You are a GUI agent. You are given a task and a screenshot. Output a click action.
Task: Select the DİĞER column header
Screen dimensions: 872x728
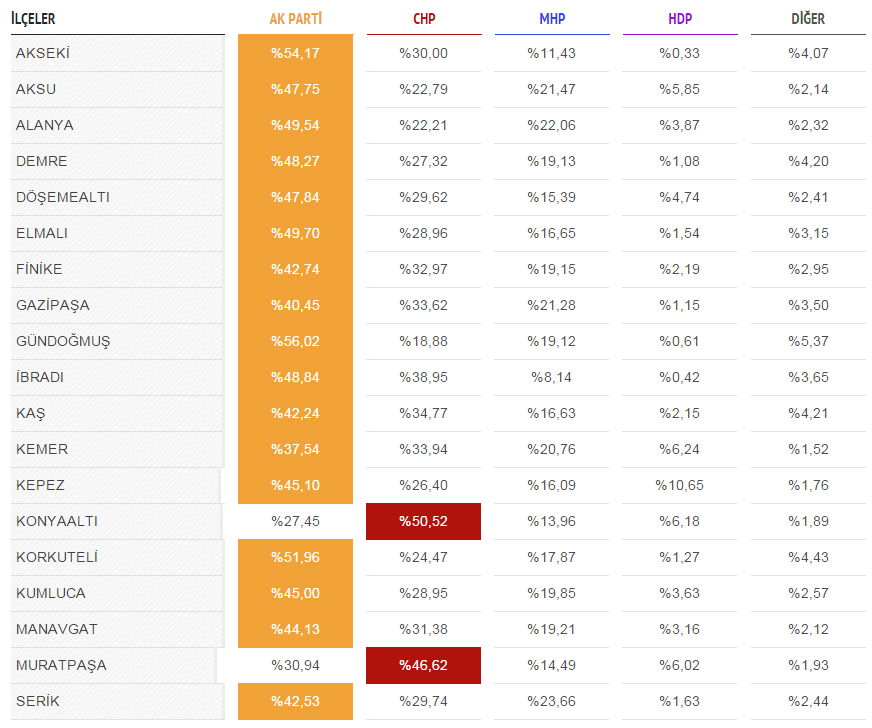(x=808, y=19)
